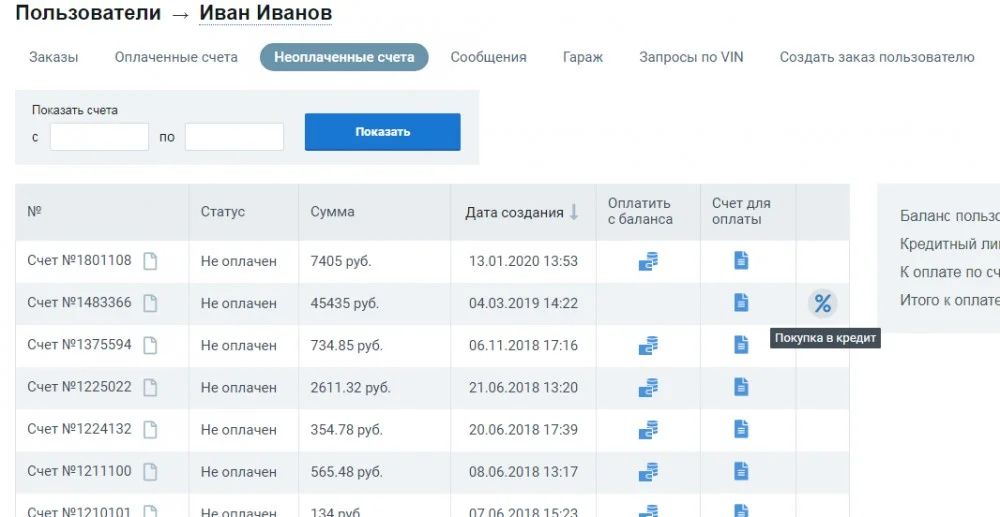Pay invoice №1375594 from balance
The width and height of the screenshot is (1000, 517).
[x=648, y=346]
